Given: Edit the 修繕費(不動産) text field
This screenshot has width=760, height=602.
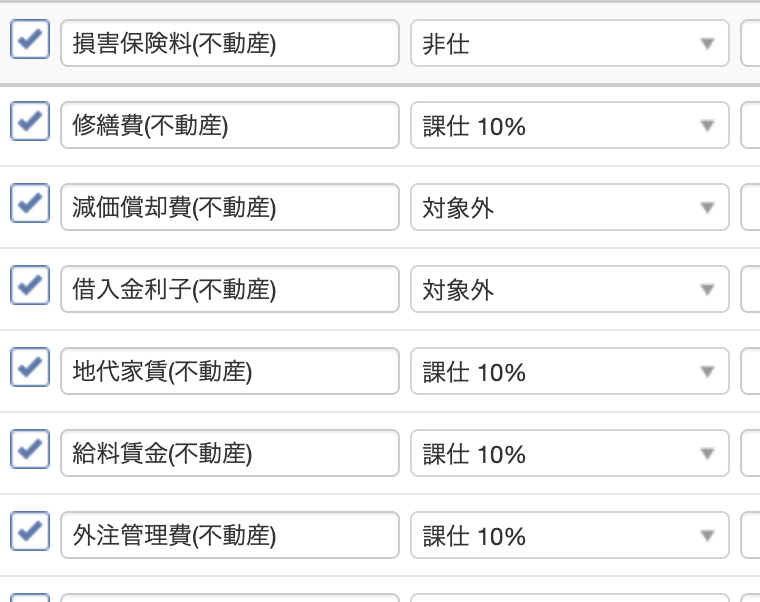Looking at the screenshot, I should click(229, 126).
